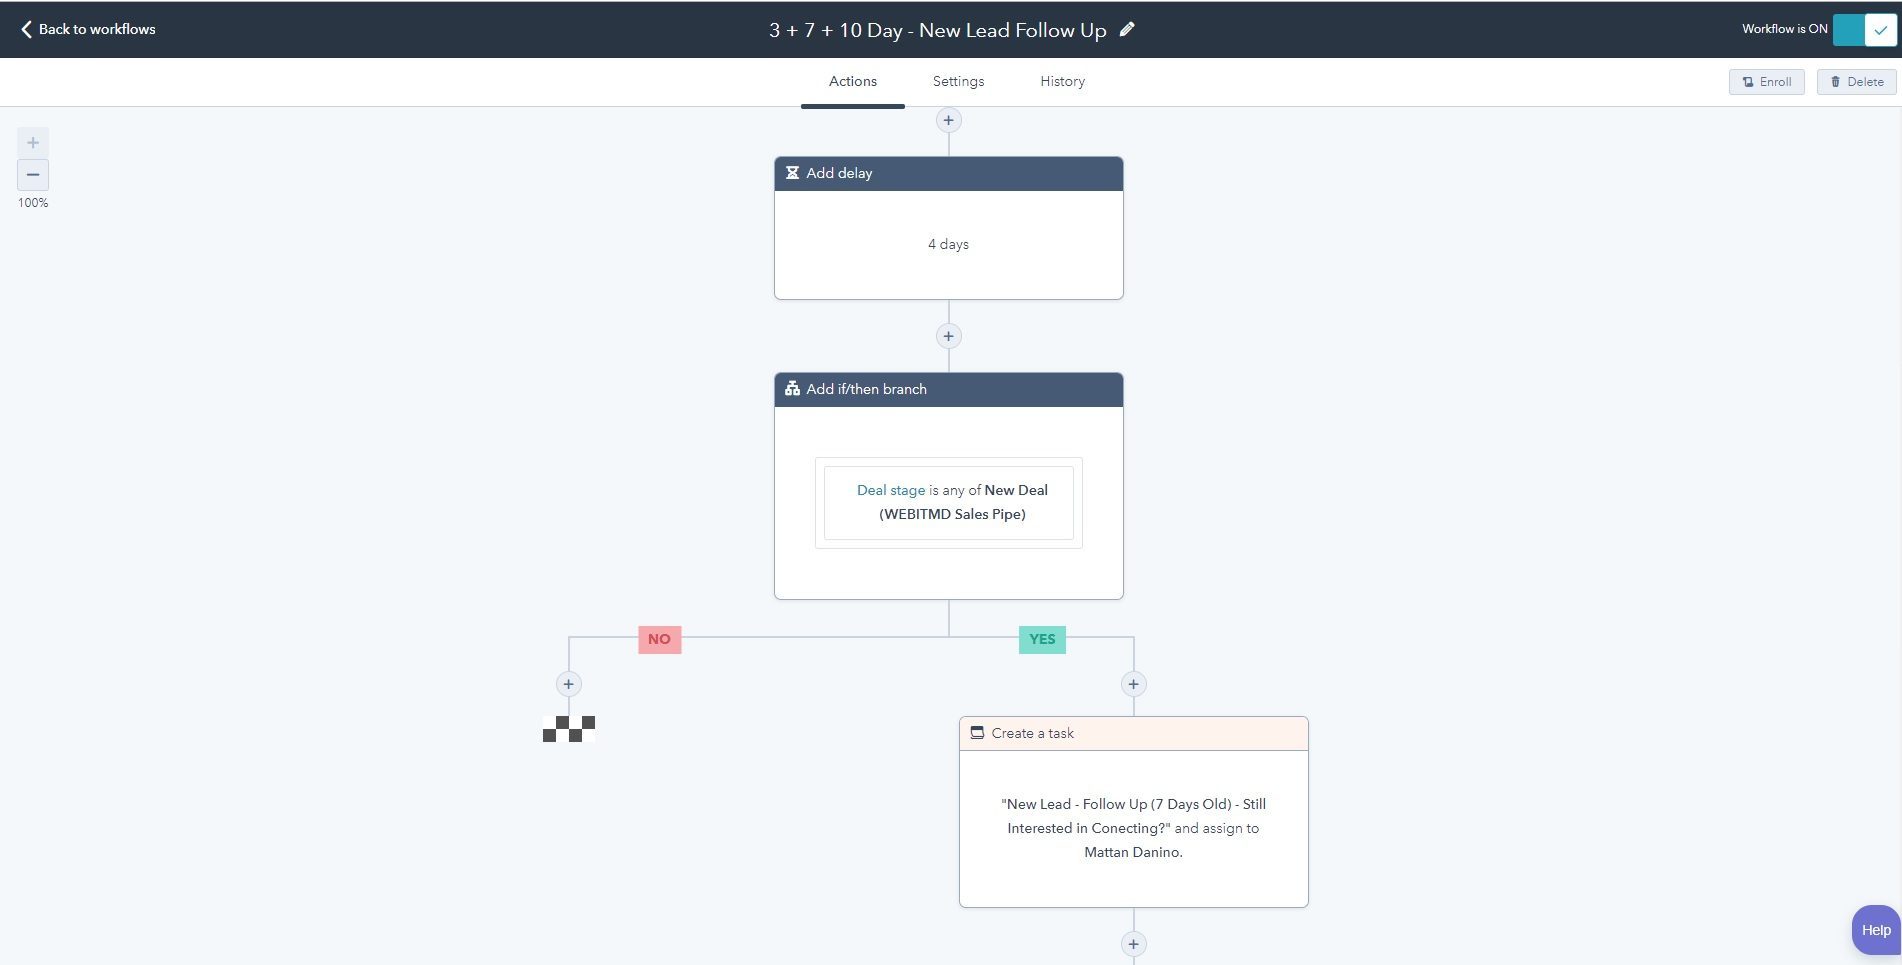The width and height of the screenshot is (1902, 965).
Task: Click the plus above the Add delay card
Action: pyautogui.click(x=948, y=119)
